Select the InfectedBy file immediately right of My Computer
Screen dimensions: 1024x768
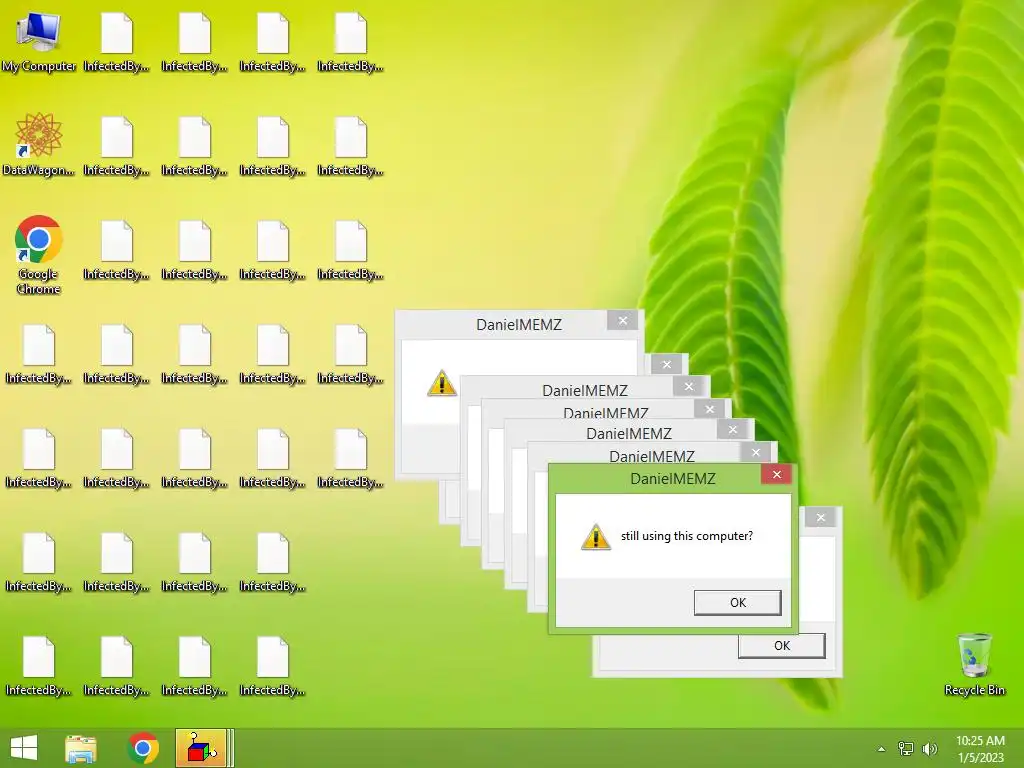tap(116, 43)
